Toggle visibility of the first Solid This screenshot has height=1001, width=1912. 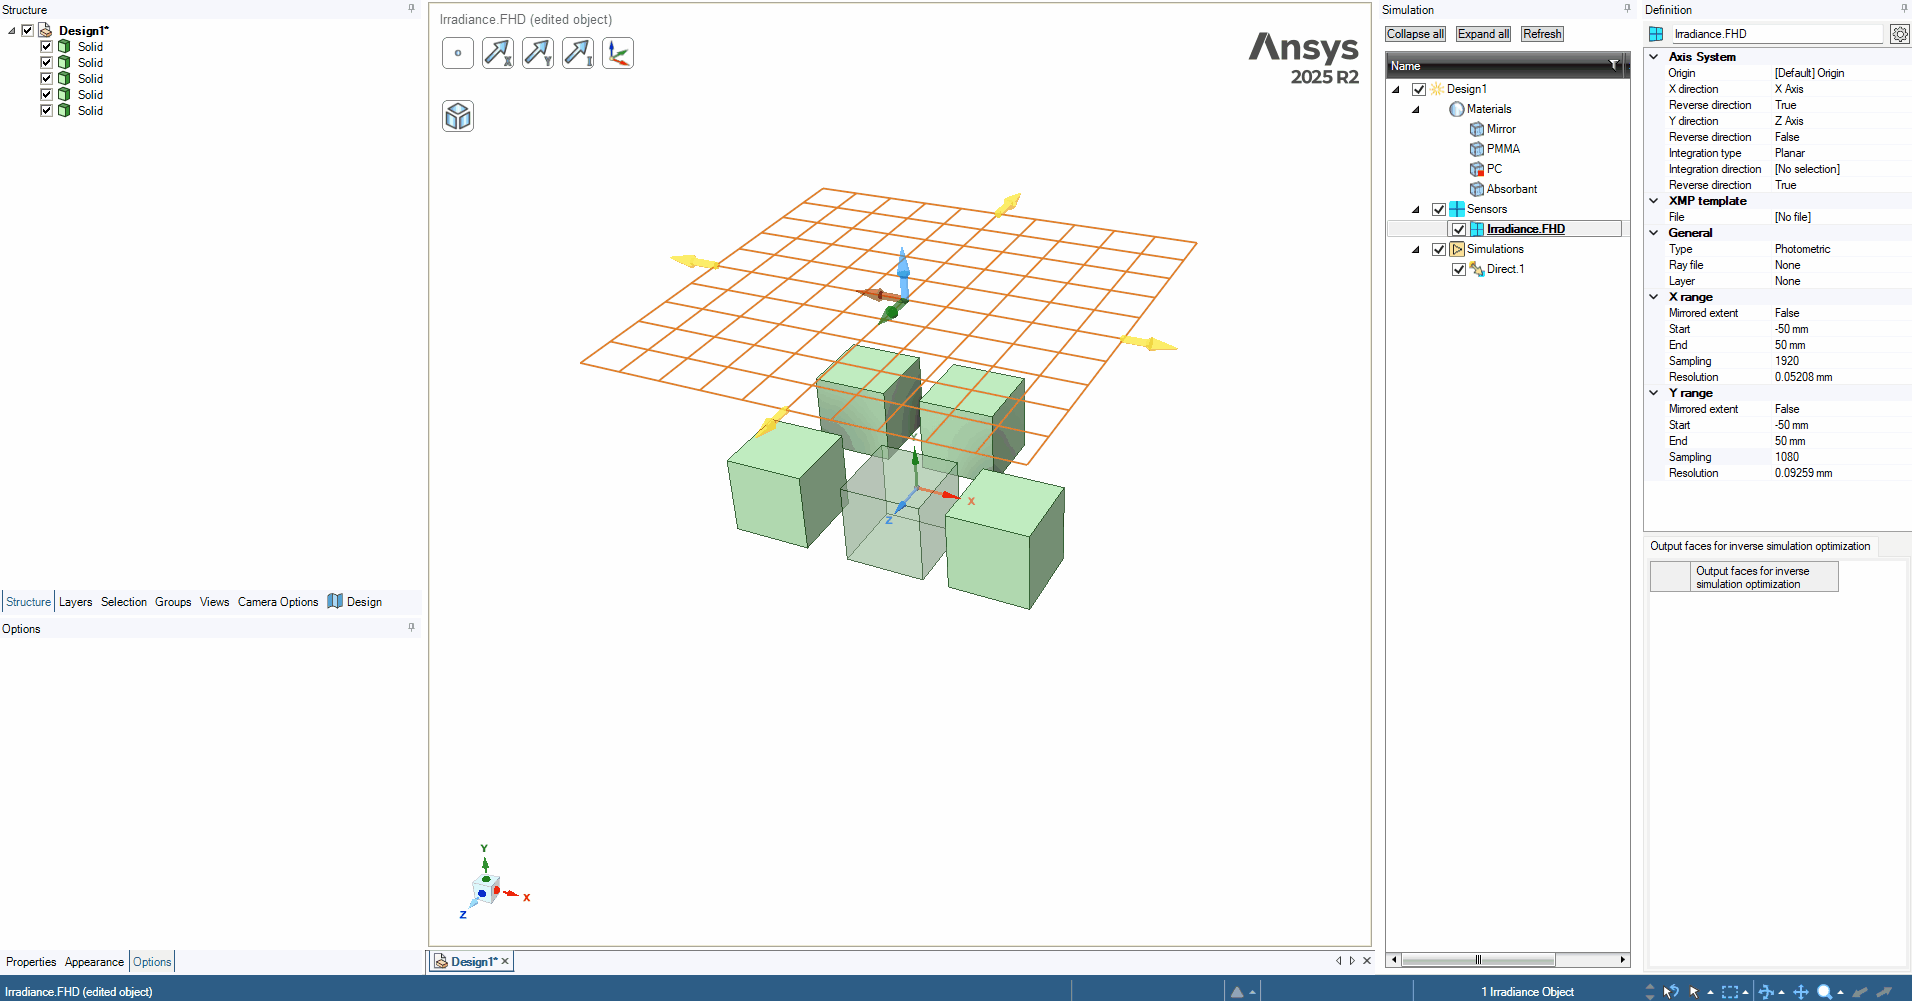point(46,46)
